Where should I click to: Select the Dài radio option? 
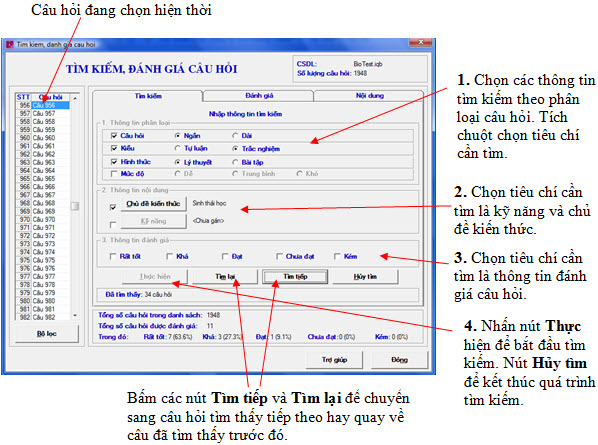pos(235,136)
